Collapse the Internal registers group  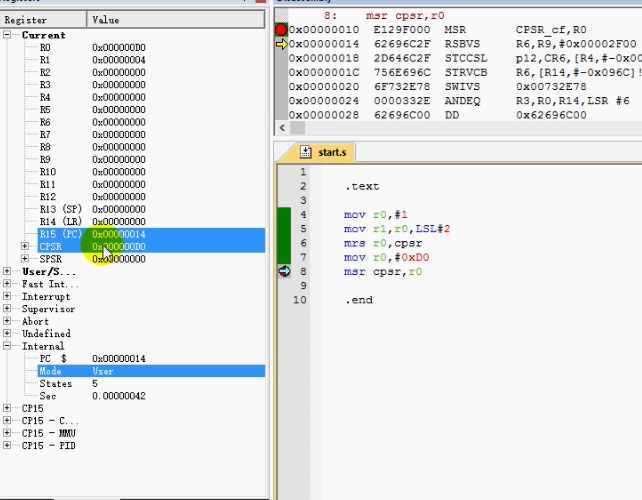(x=8, y=346)
